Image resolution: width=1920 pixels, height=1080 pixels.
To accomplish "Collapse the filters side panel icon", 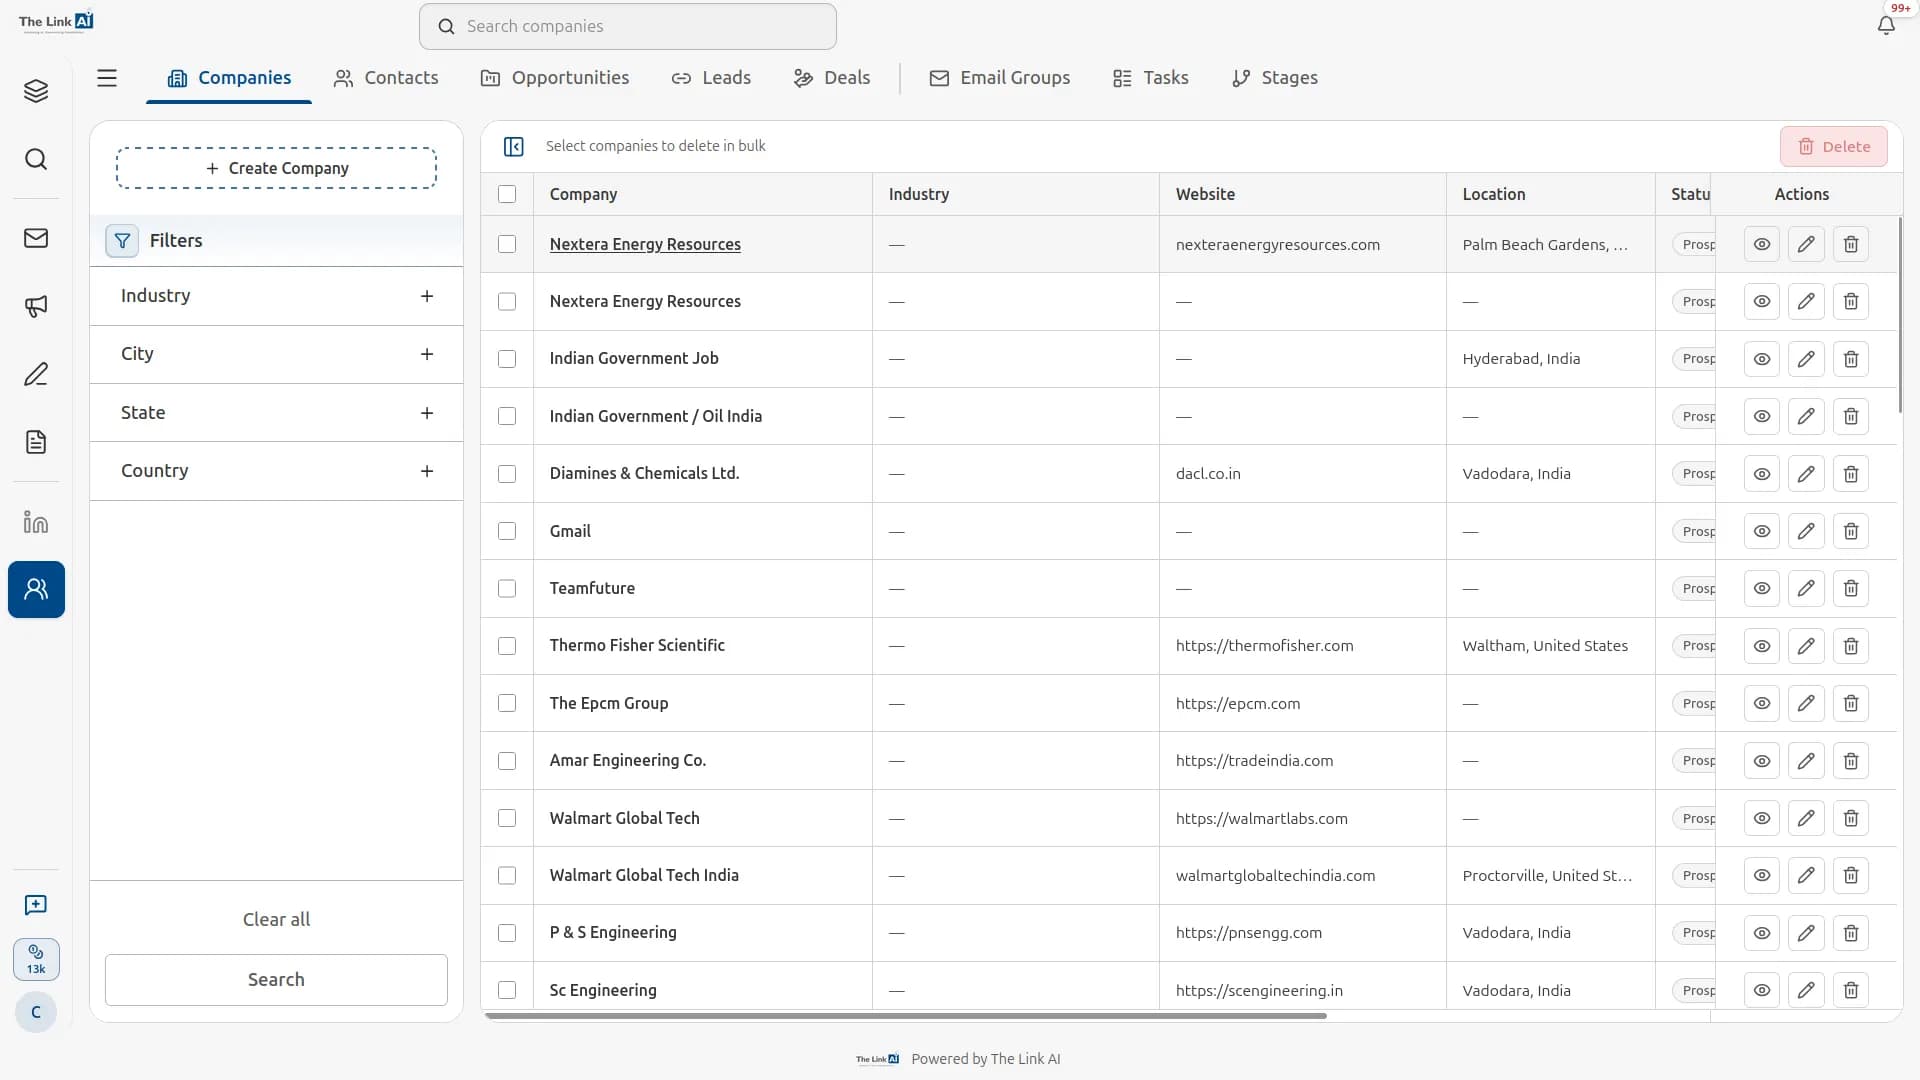I will (x=514, y=146).
